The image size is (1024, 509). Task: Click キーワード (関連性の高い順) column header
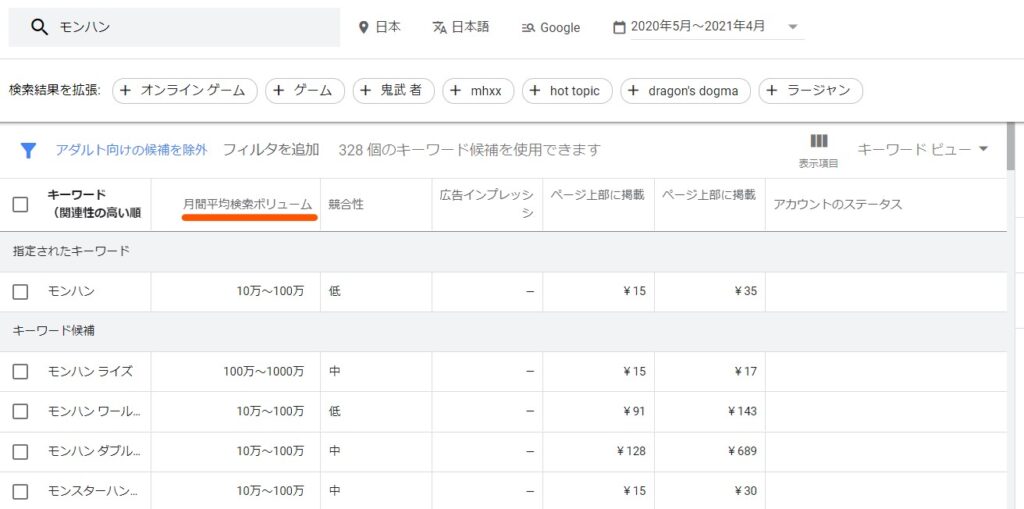coord(94,204)
